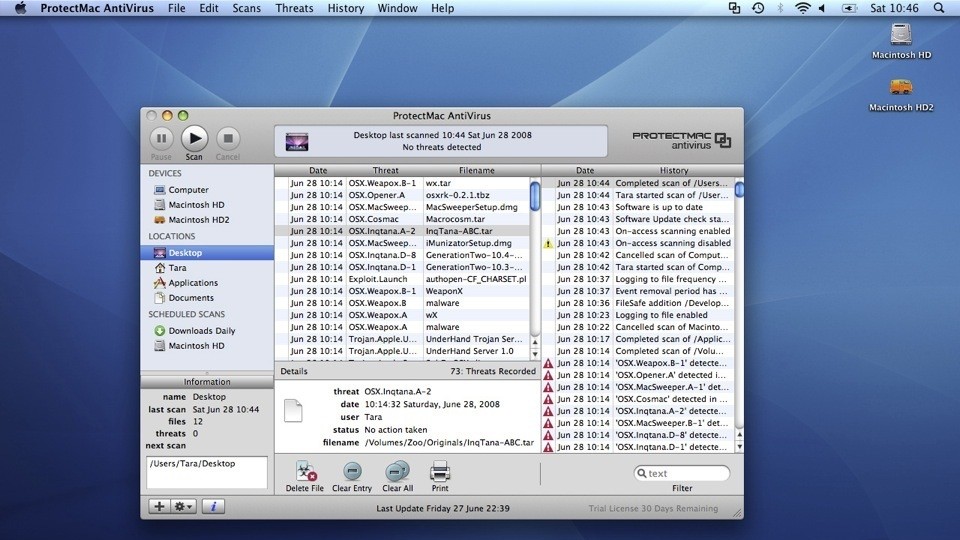Select the WeaponX threat row
Viewport: 960px width, 540px height.
click(402, 291)
